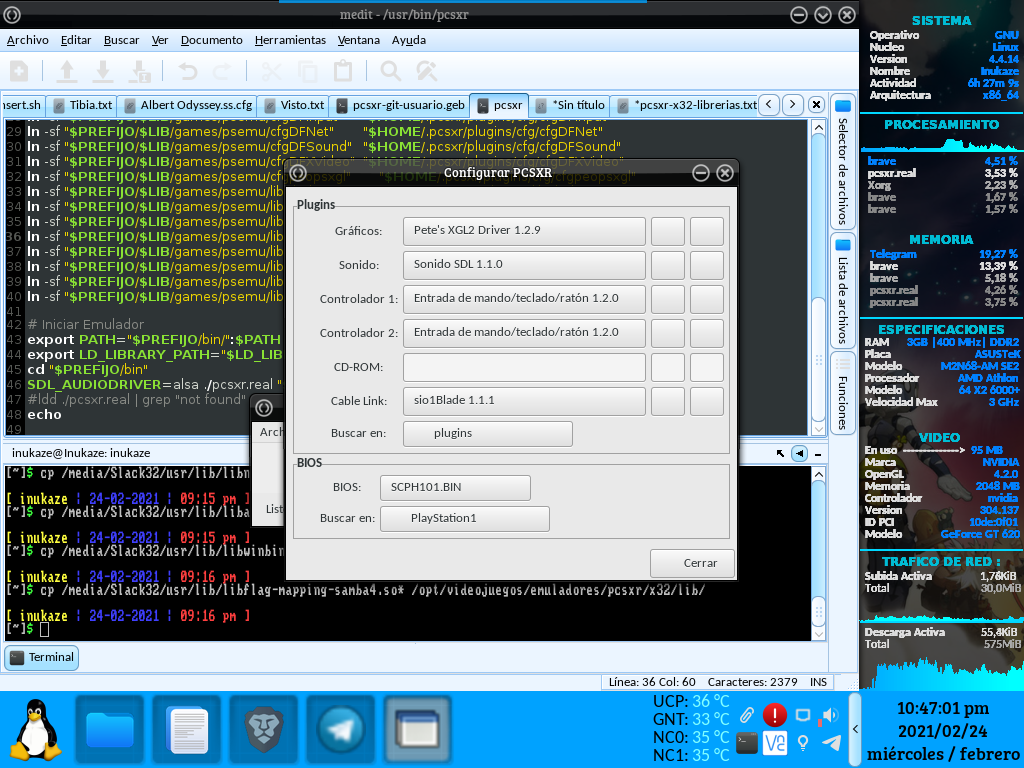
Task: Click the Find and Replace toolbar icon
Action: tap(426, 71)
